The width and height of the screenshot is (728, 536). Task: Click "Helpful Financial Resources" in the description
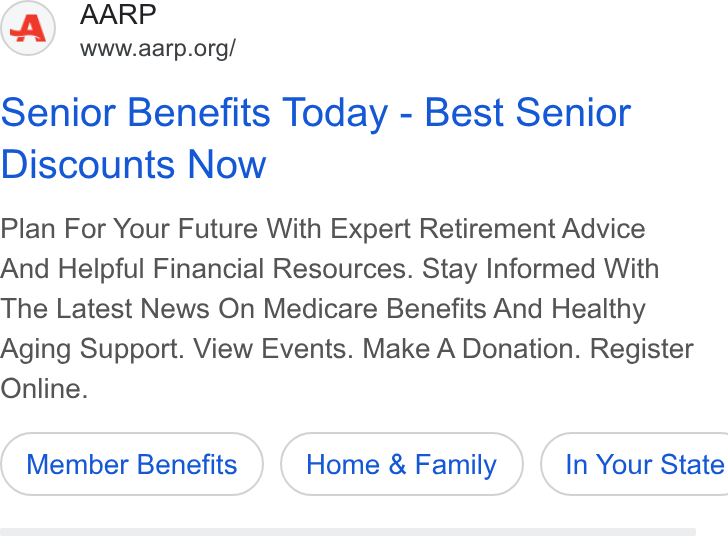(233, 269)
